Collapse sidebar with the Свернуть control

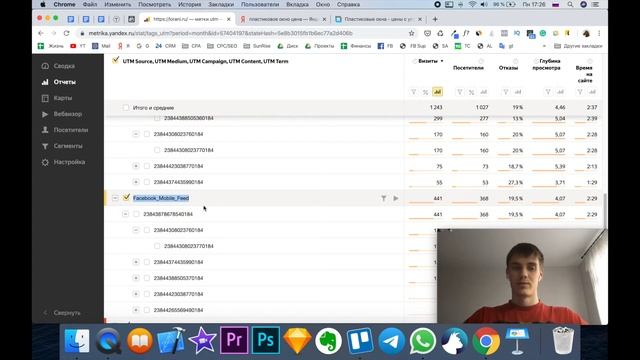point(63,313)
